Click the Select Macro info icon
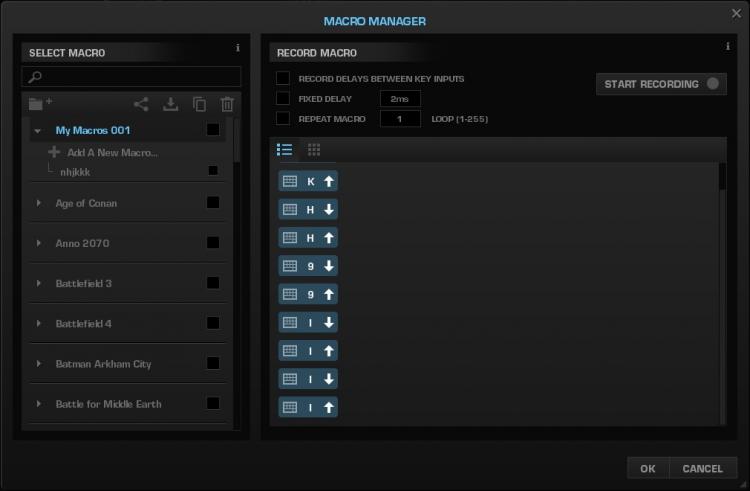The width and height of the screenshot is (750, 491). tap(238, 48)
